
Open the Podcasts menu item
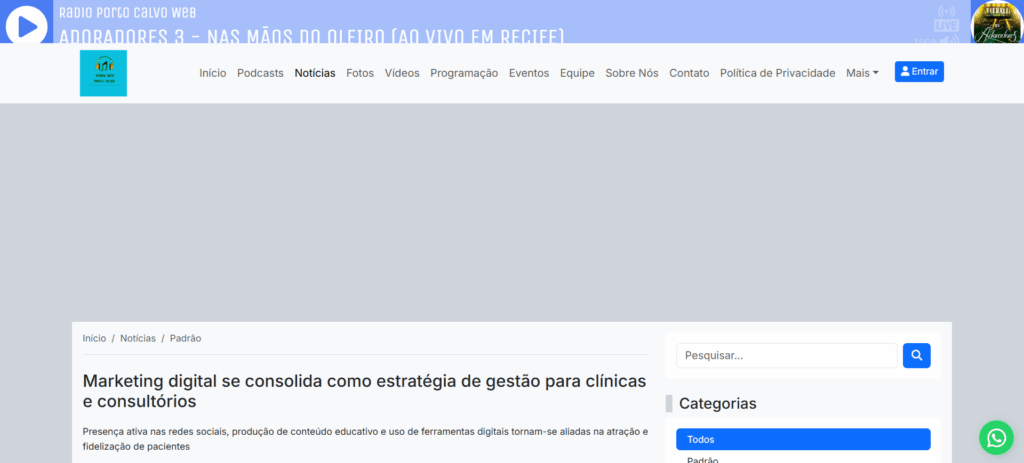click(x=260, y=73)
